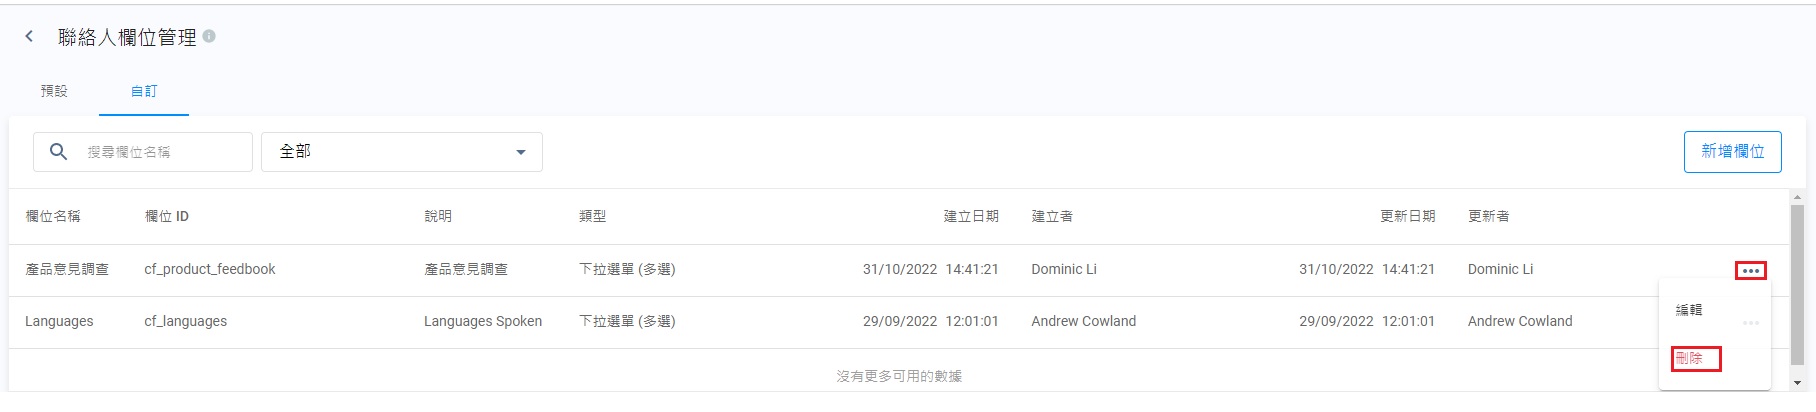Select the cf_product_feedbook field ID cell
The height and width of the screenshot is (412, 1816).
[x=210, y=269]
